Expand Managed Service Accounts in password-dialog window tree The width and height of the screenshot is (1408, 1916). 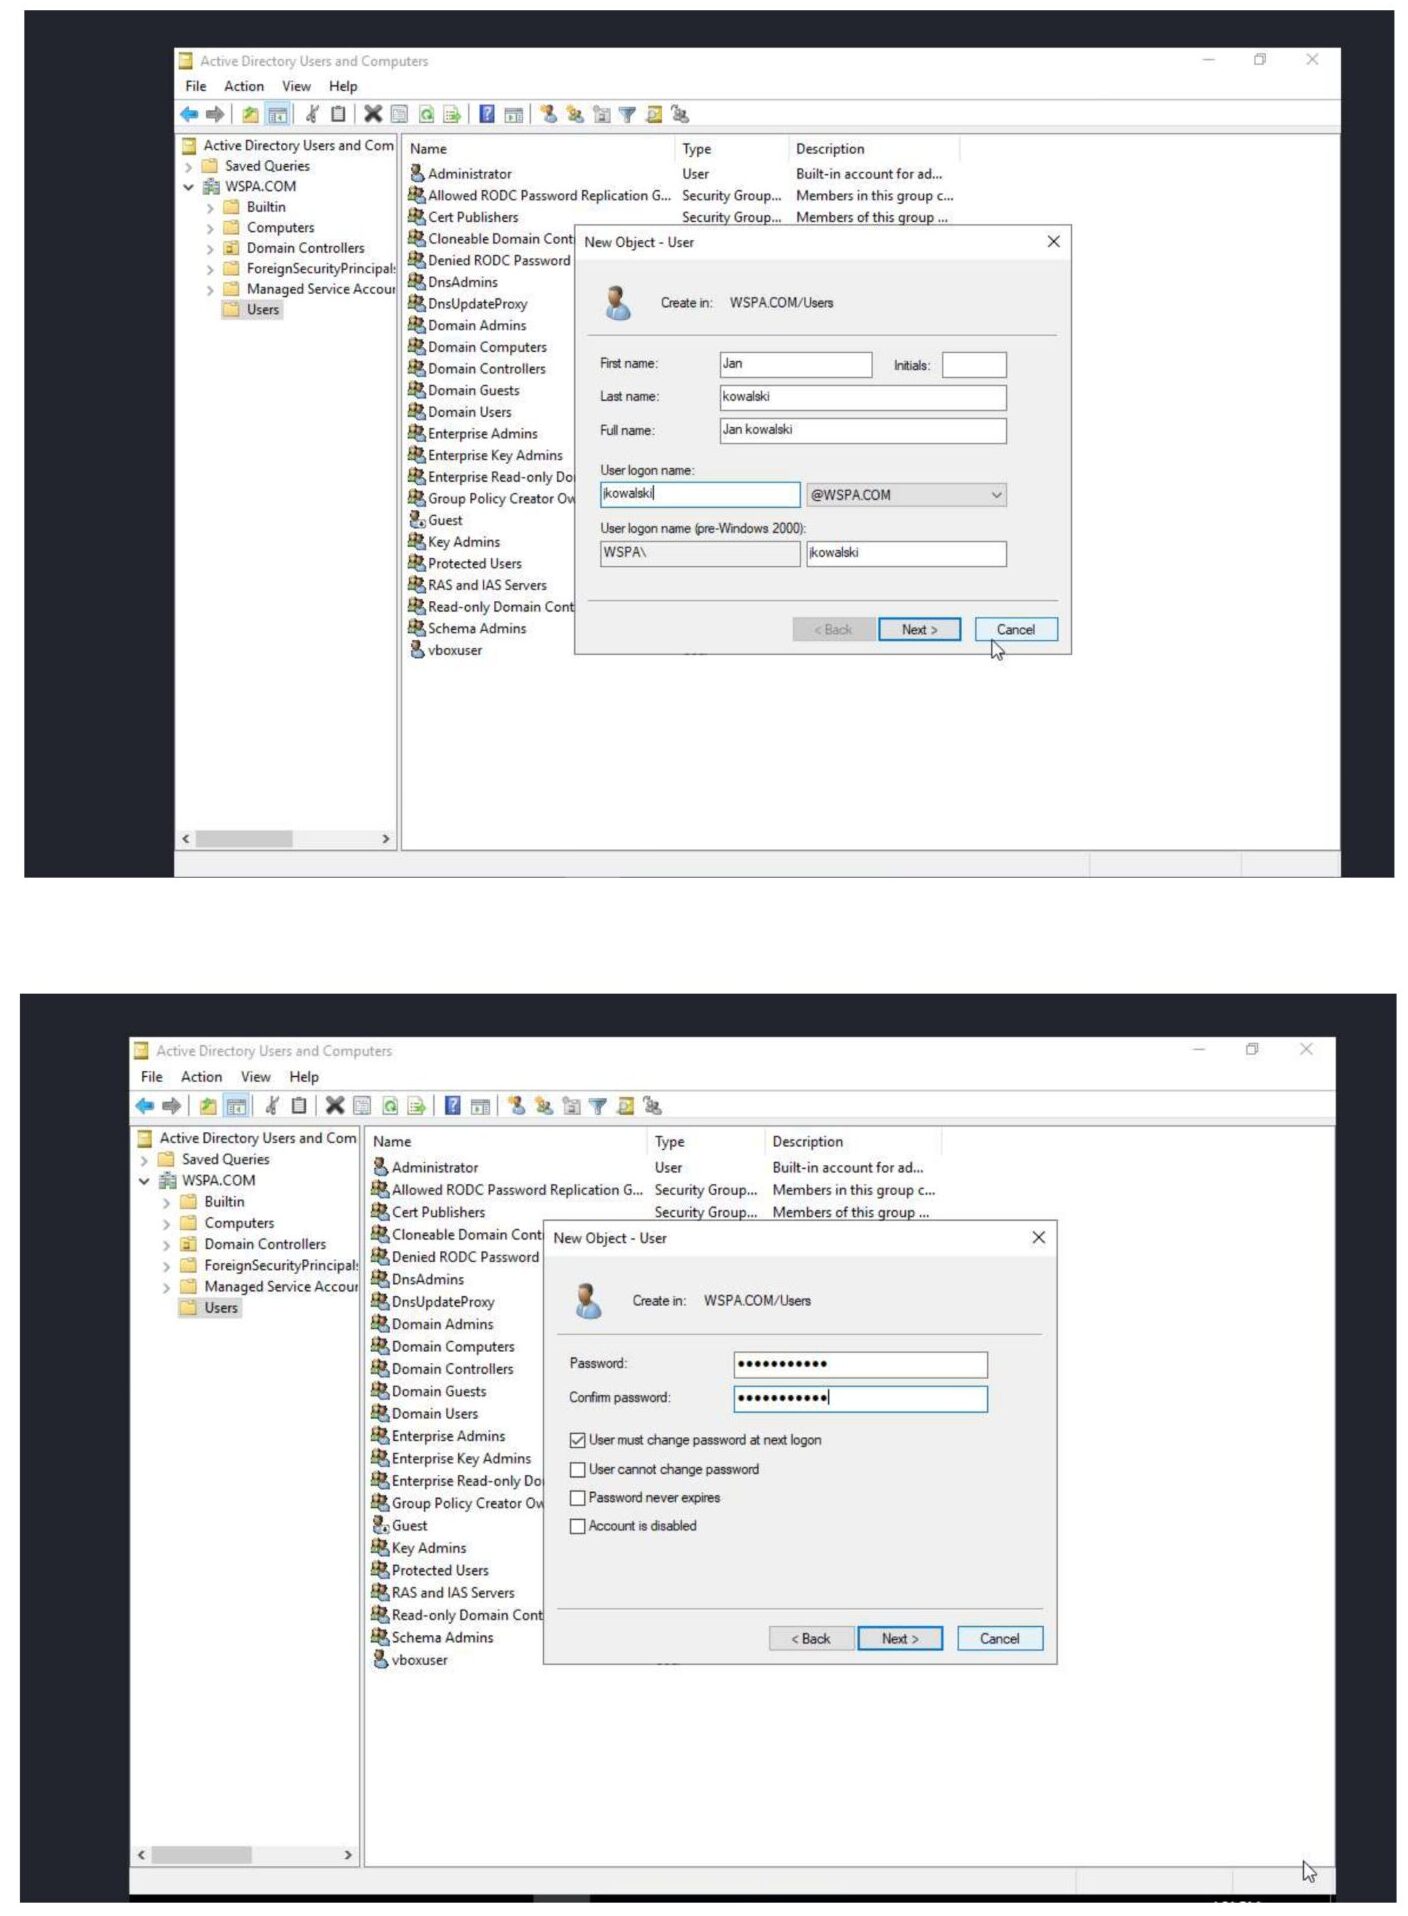click(166, 1288)
